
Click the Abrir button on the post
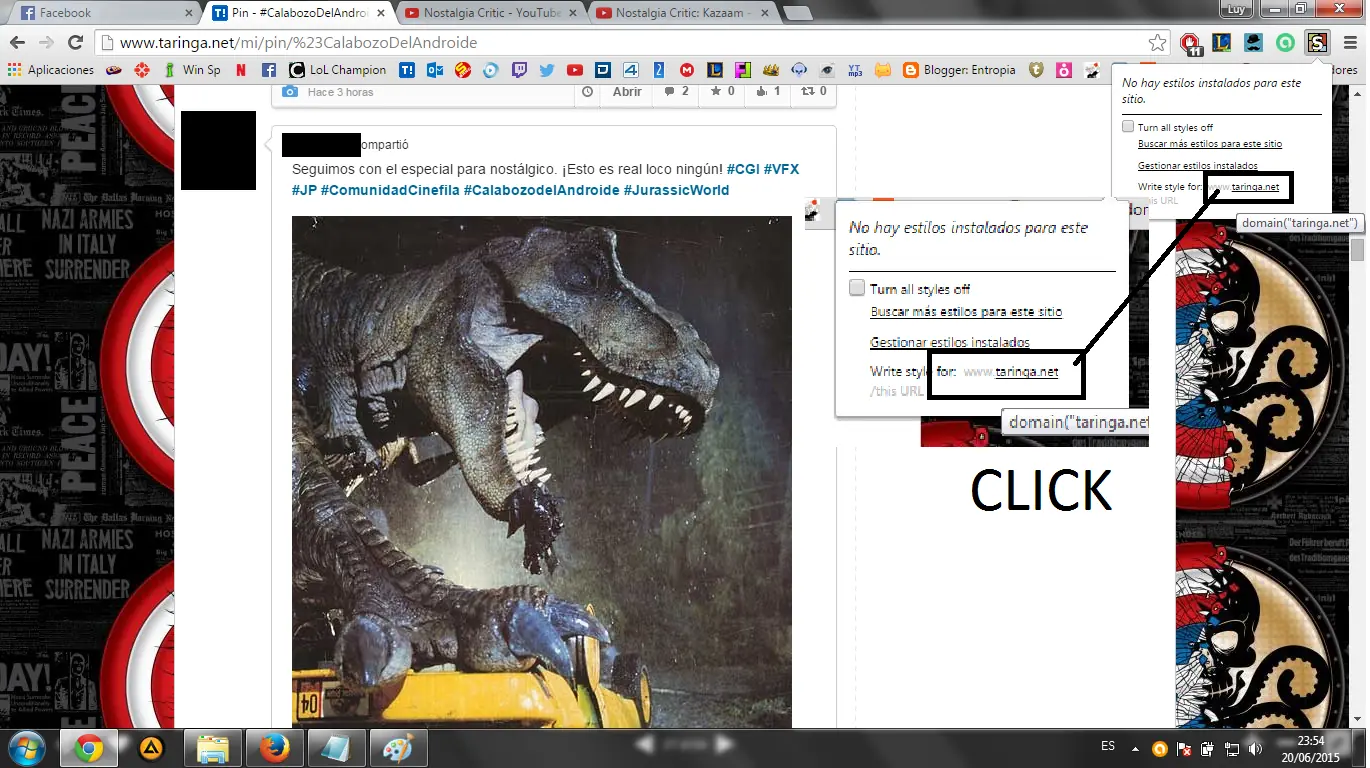[627, 92]
